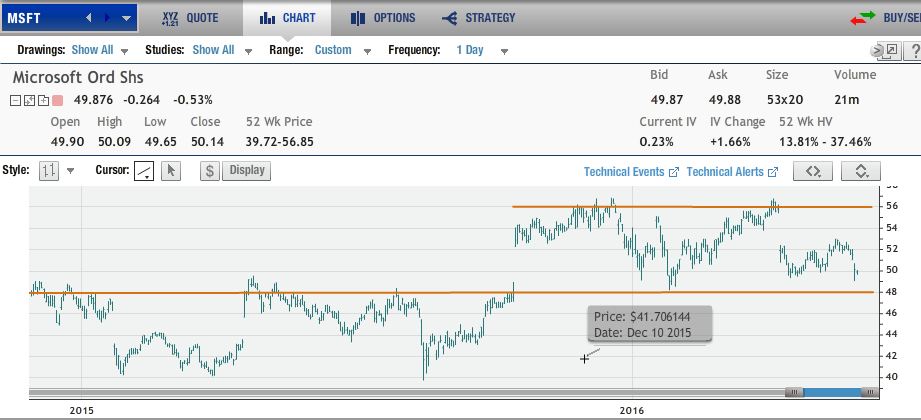The width and height of the screenshot is (921, 420).
Task: Open the chart Style dropdown arrow
Action: pyautogui.click(x=70, y=172)
